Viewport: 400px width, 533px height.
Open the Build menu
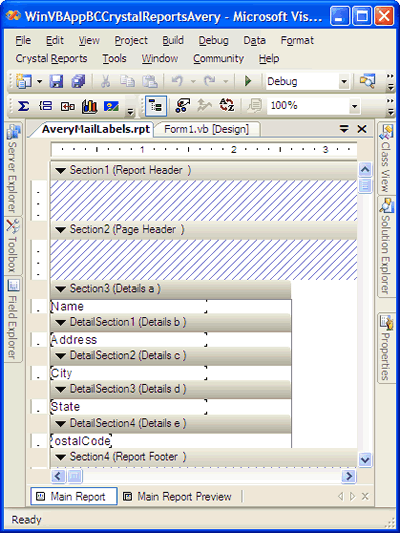(173, 40)
